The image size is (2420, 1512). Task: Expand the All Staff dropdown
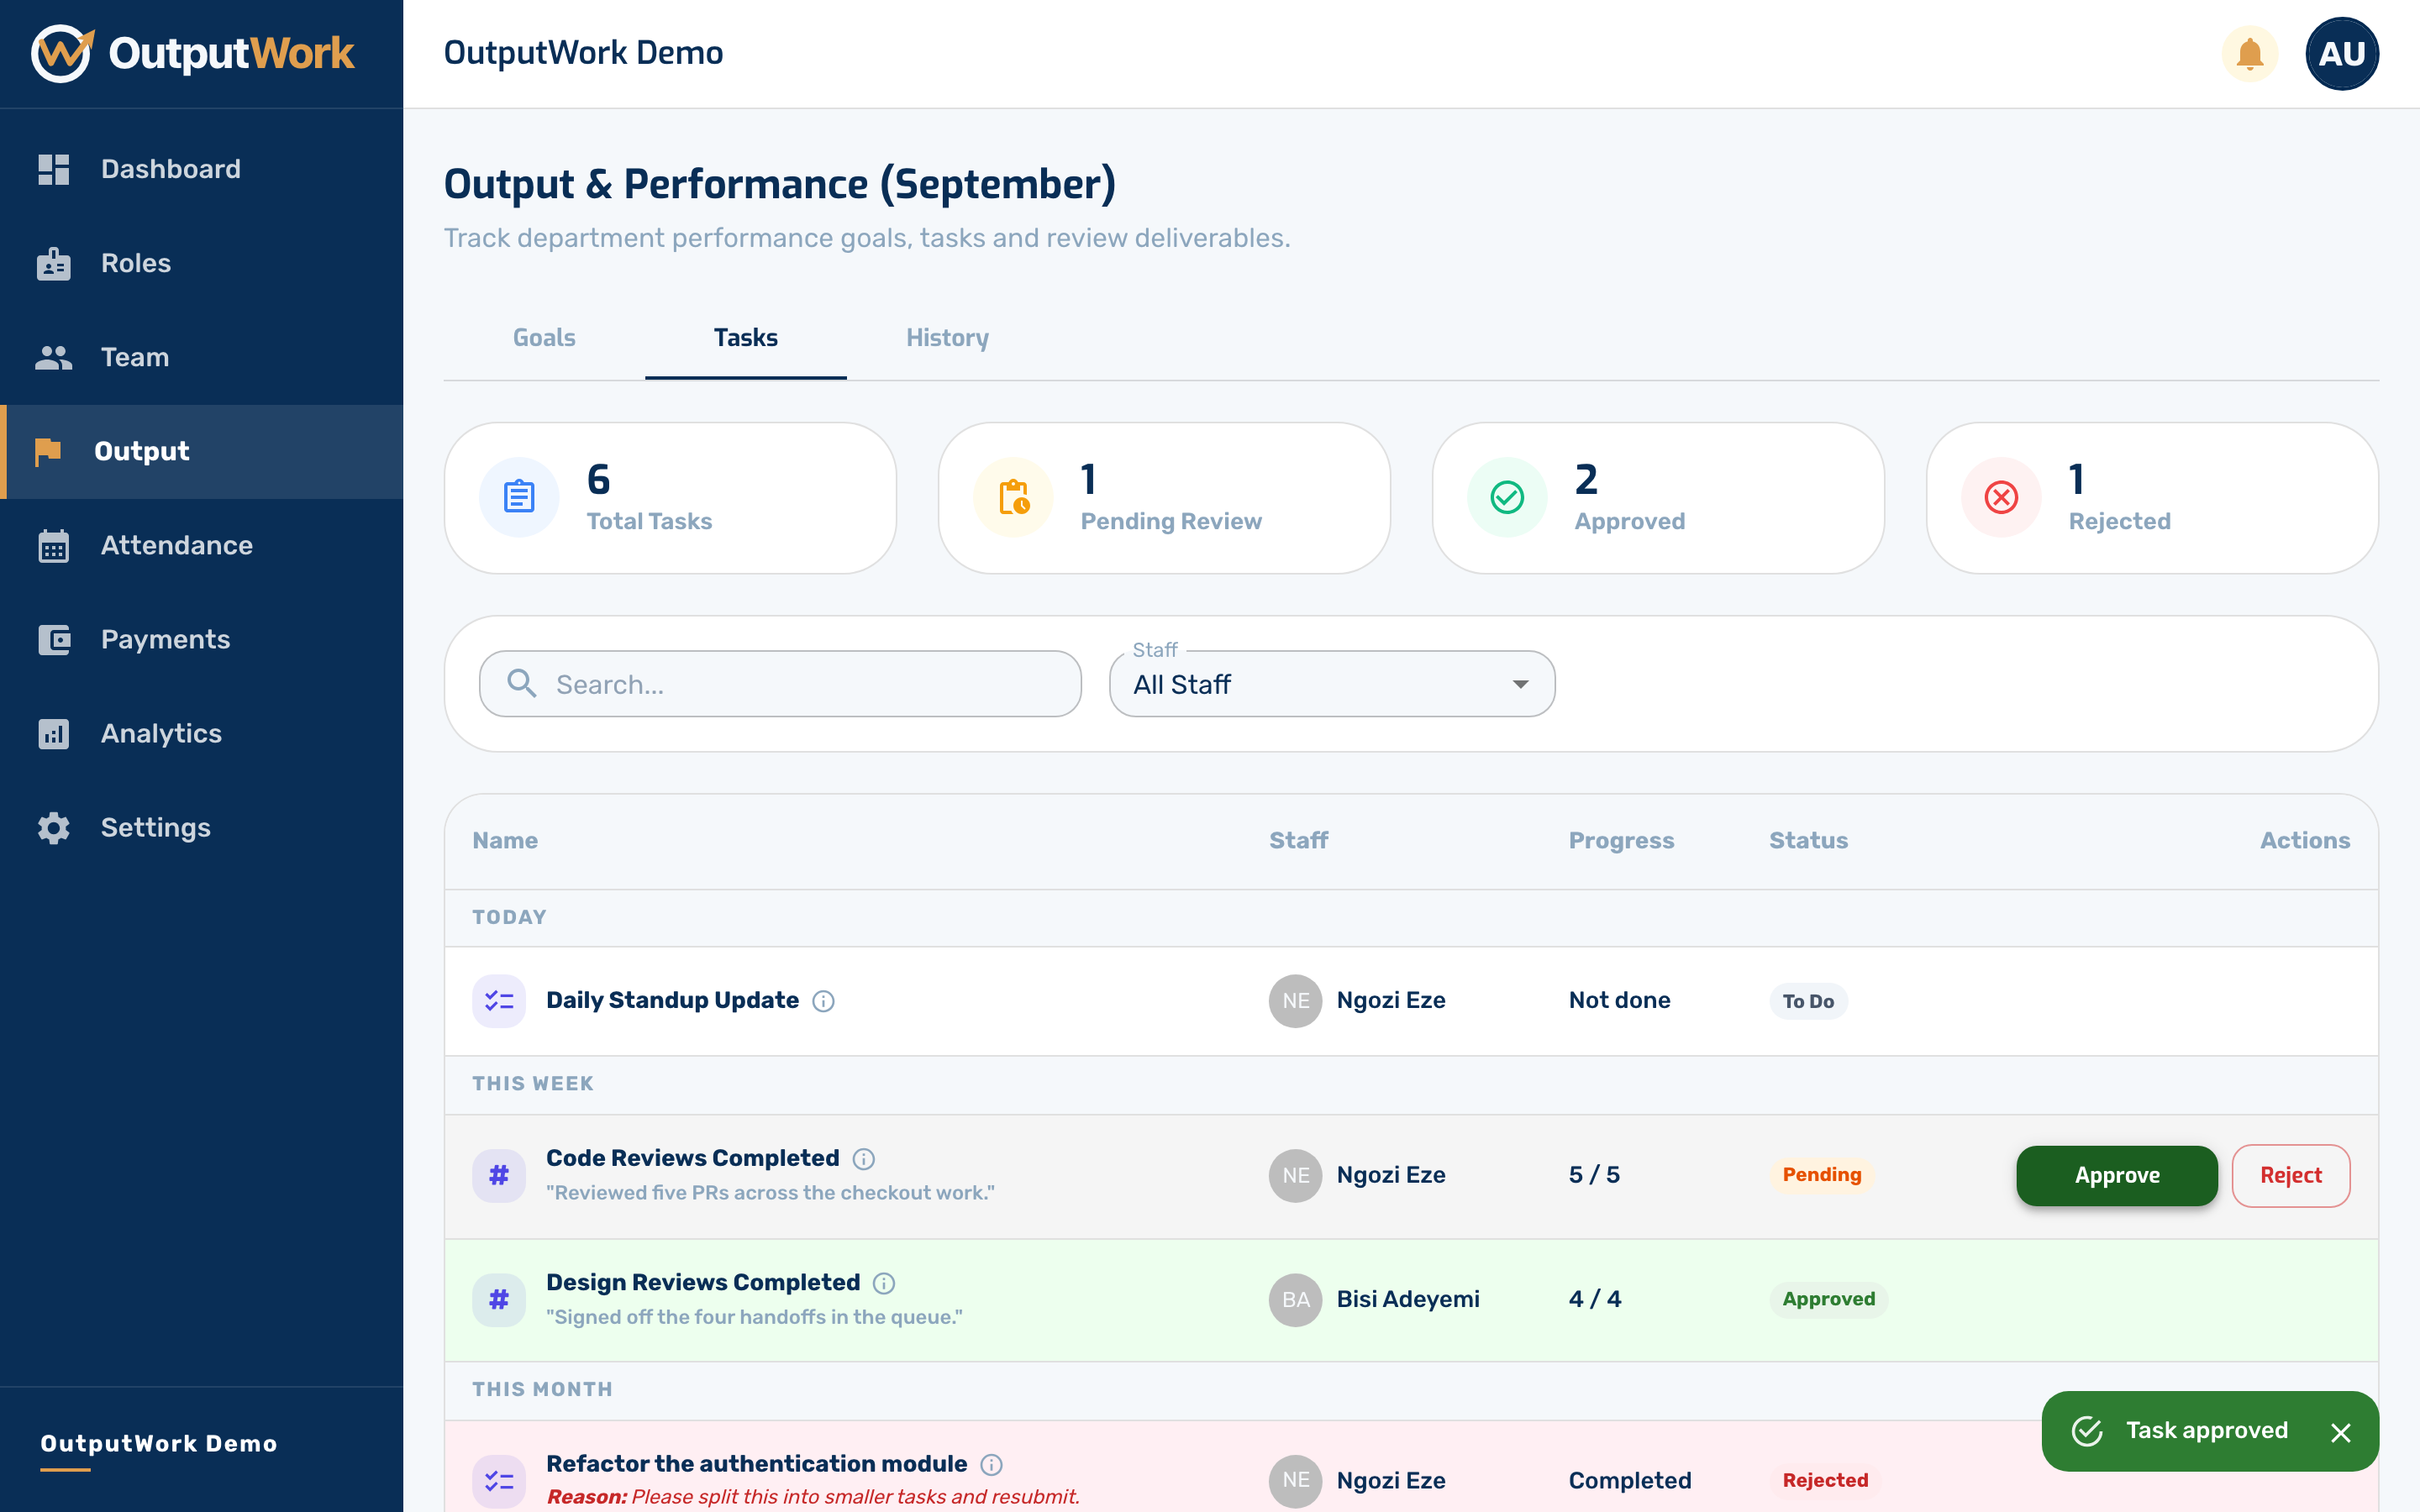point(1332,684)
